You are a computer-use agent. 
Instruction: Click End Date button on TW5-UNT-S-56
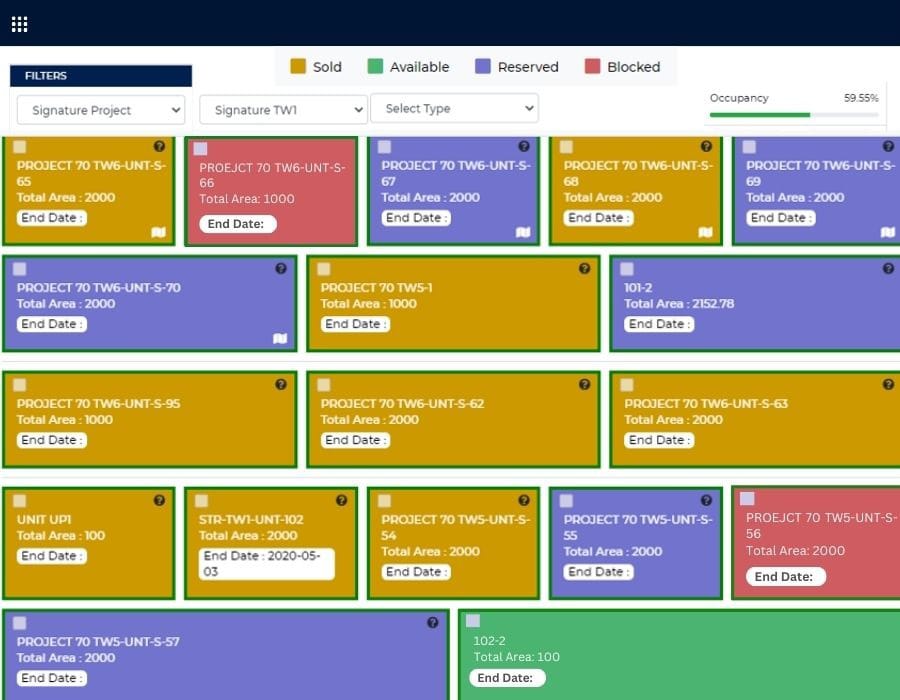tap(785, 576)
